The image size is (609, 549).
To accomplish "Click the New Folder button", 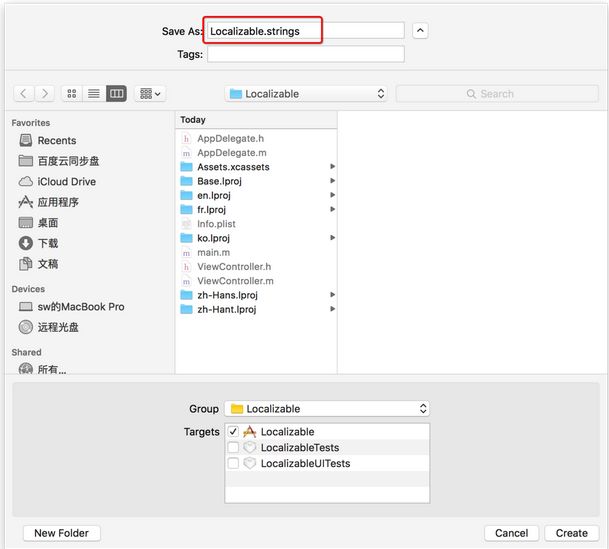I will tap(61, 533).
